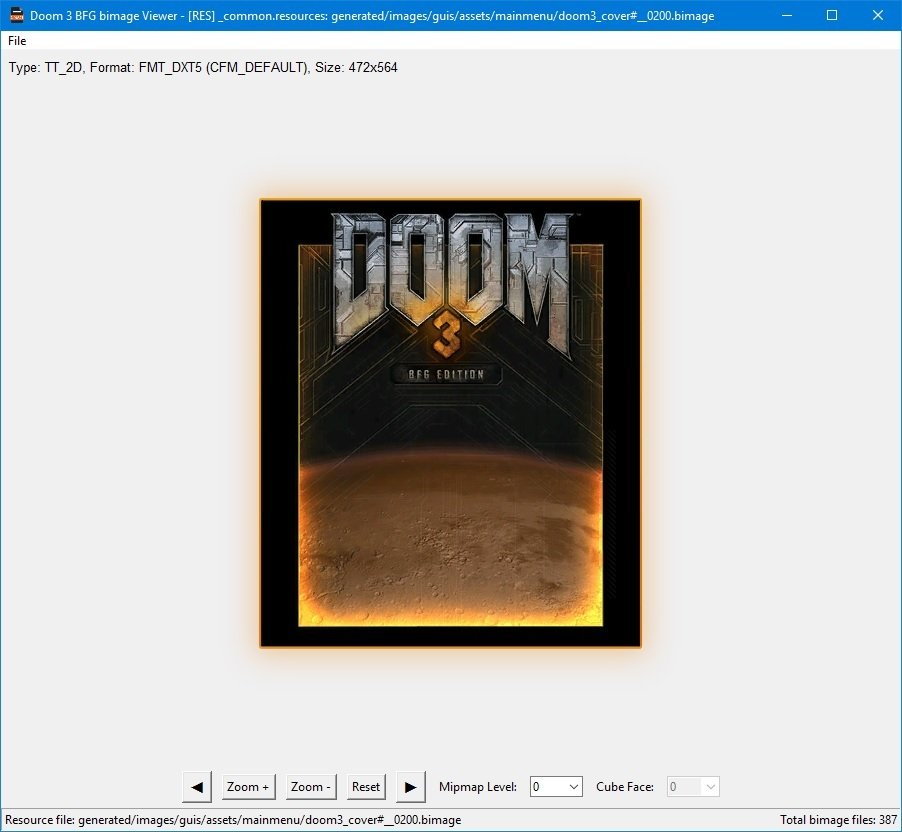Click the Zoom + button
Screen dimensions: 902x832
tap(249, 787)
